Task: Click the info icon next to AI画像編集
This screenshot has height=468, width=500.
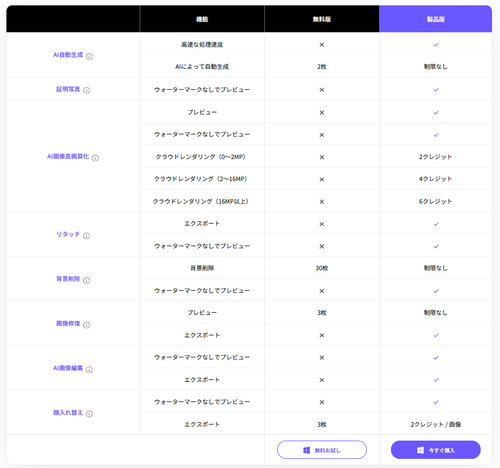Action: pyautogui.click(x=89, y=369)
